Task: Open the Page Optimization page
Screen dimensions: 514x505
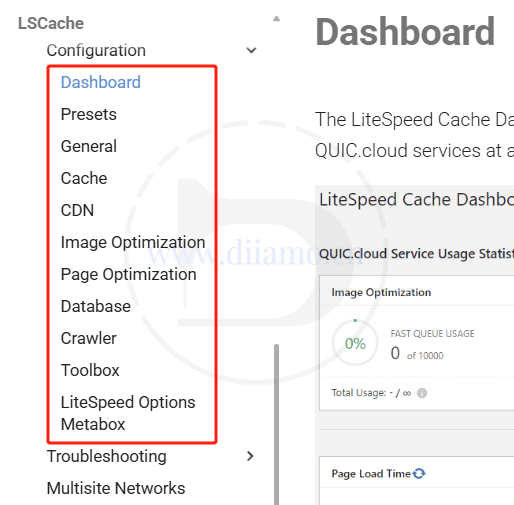Action: pos(129,274)
